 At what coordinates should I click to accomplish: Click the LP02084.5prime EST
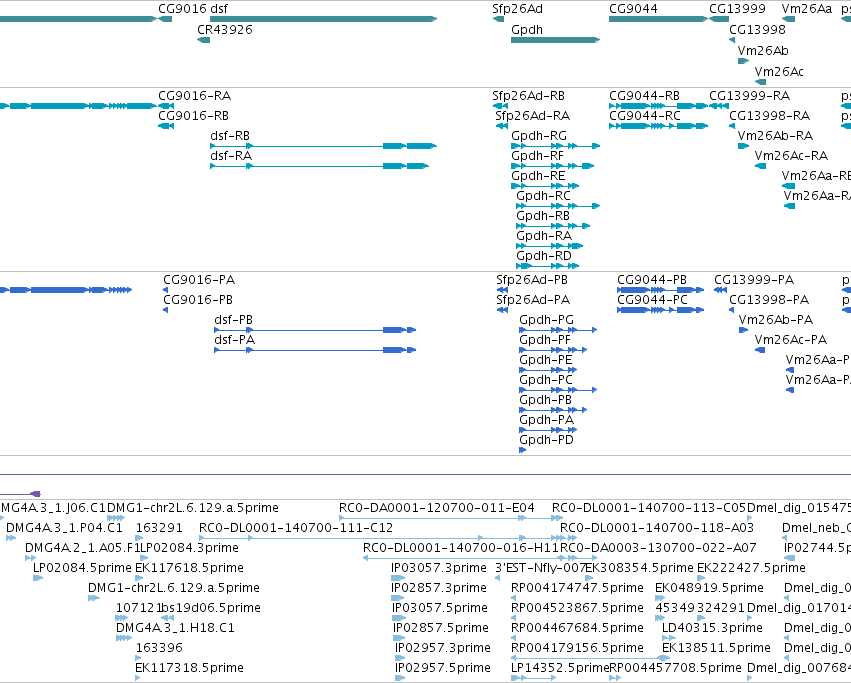pos(37,578)
